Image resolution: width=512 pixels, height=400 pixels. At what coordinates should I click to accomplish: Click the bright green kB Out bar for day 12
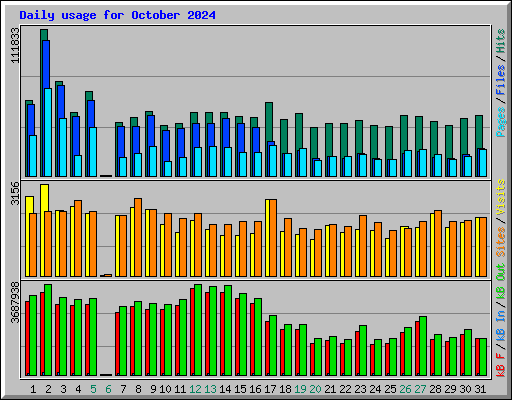pos(198,330)
